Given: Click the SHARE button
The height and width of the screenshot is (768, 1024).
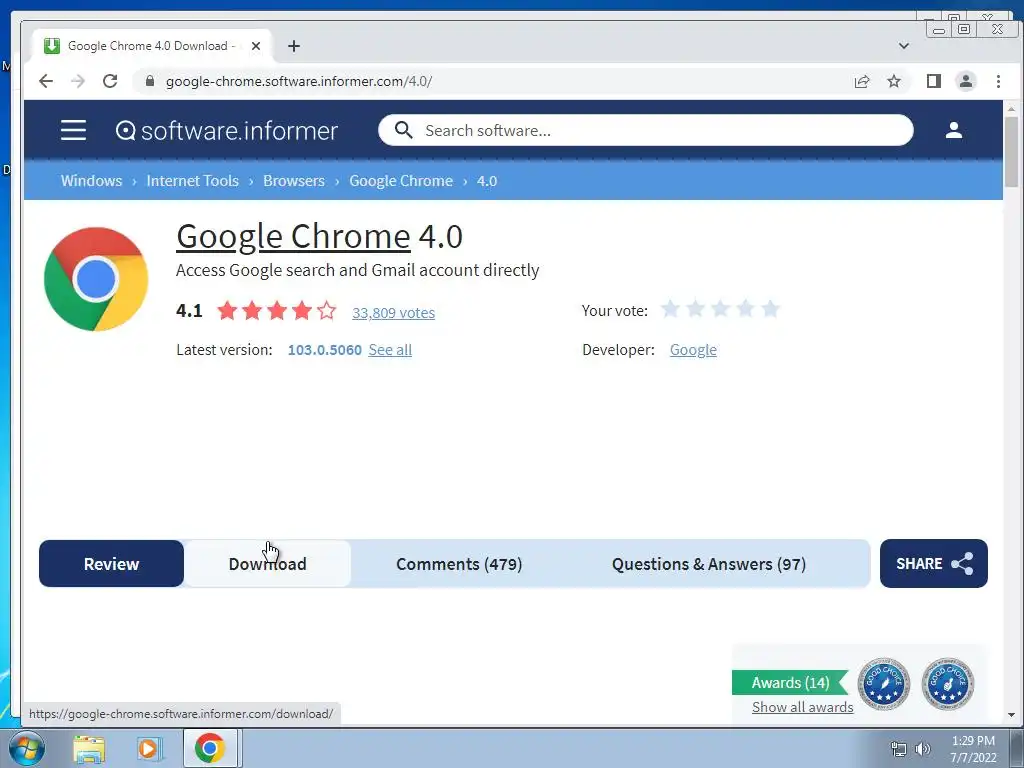Looking at the screenshot, I should click(933, 563).
